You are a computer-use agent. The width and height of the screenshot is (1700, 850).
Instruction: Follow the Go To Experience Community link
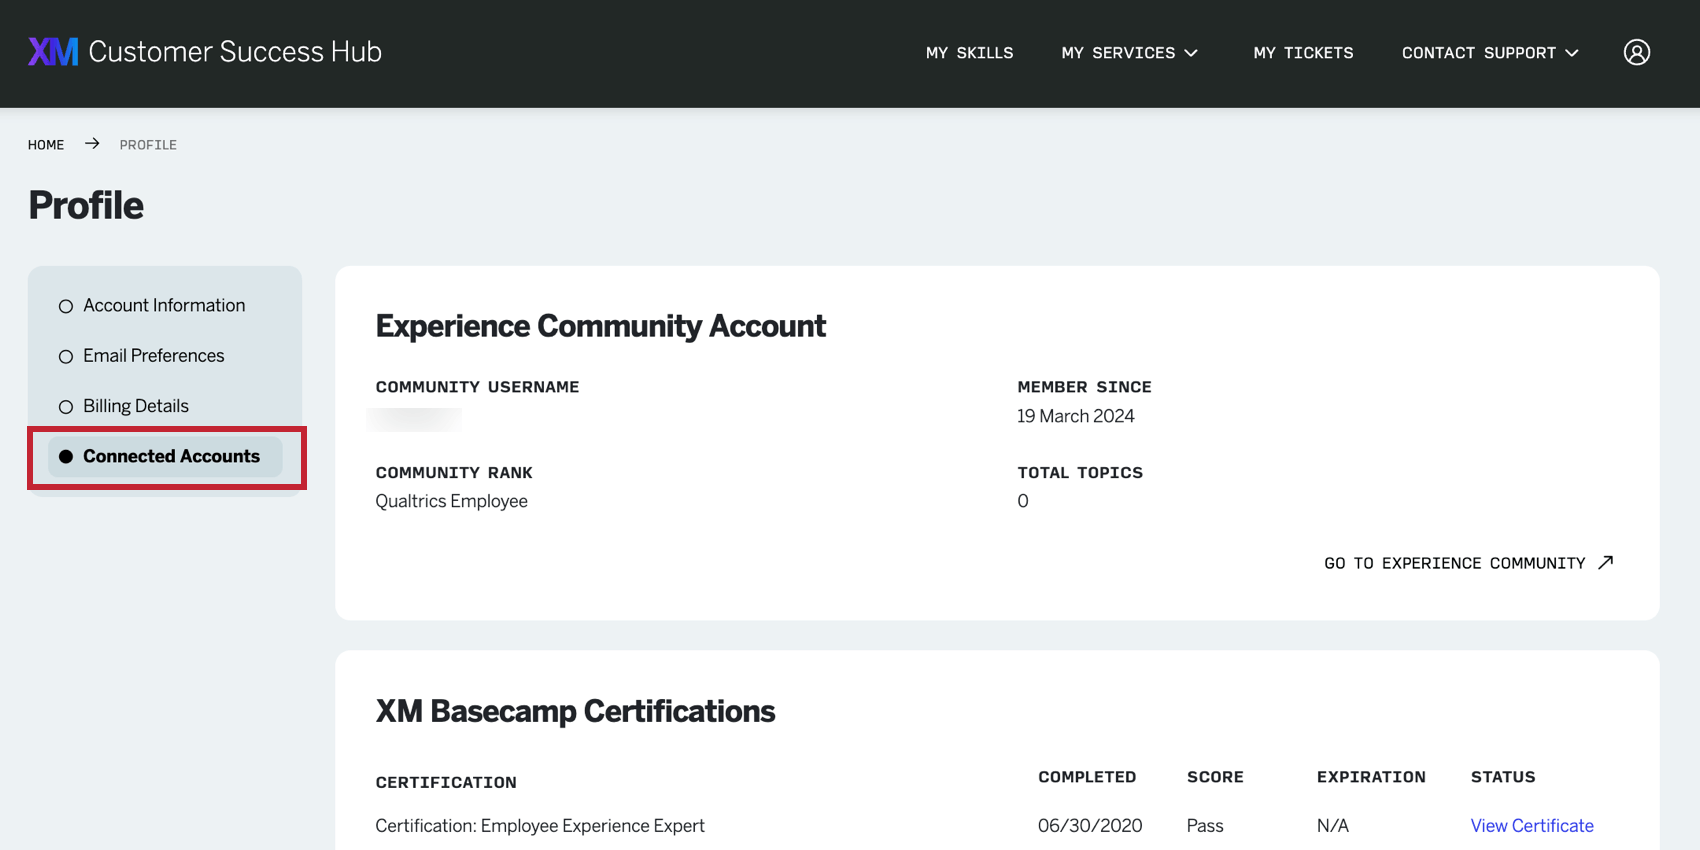tap(1454, 563)
